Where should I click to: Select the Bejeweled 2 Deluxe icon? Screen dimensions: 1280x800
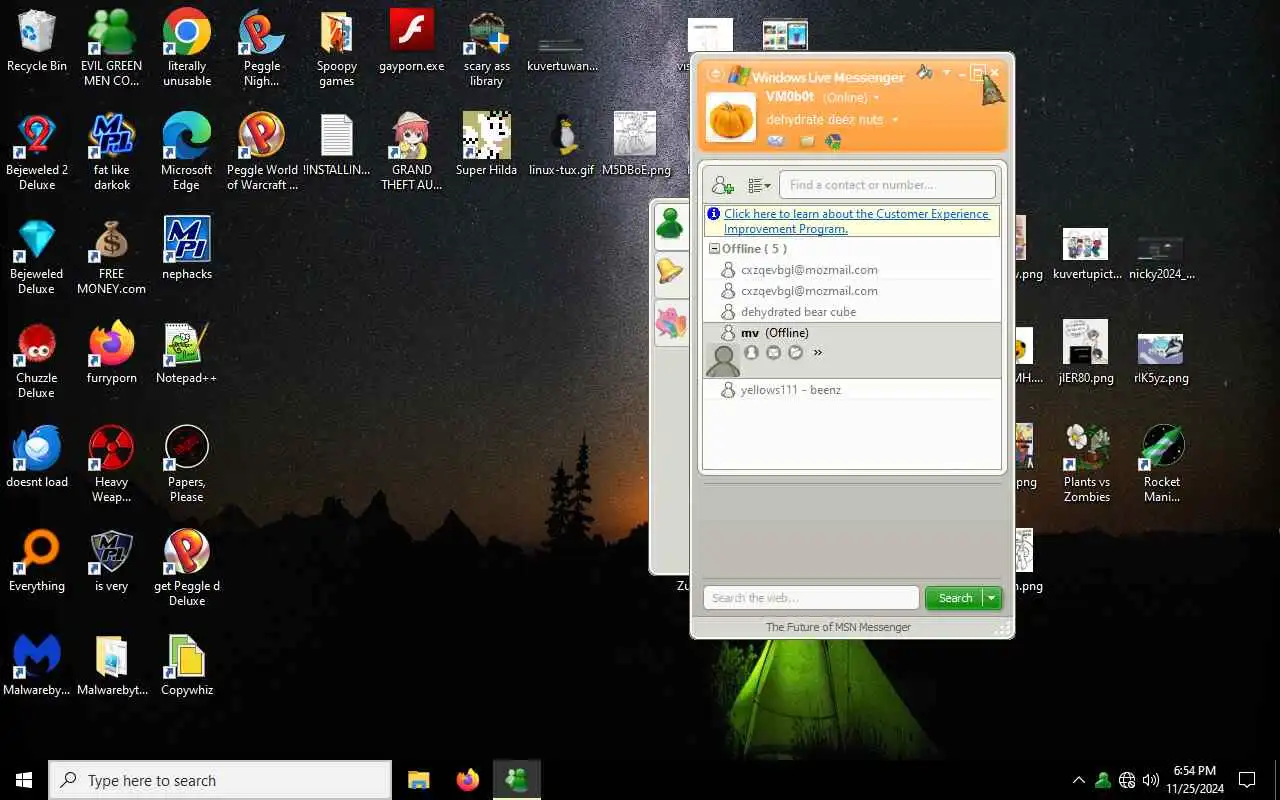point(37,152)
